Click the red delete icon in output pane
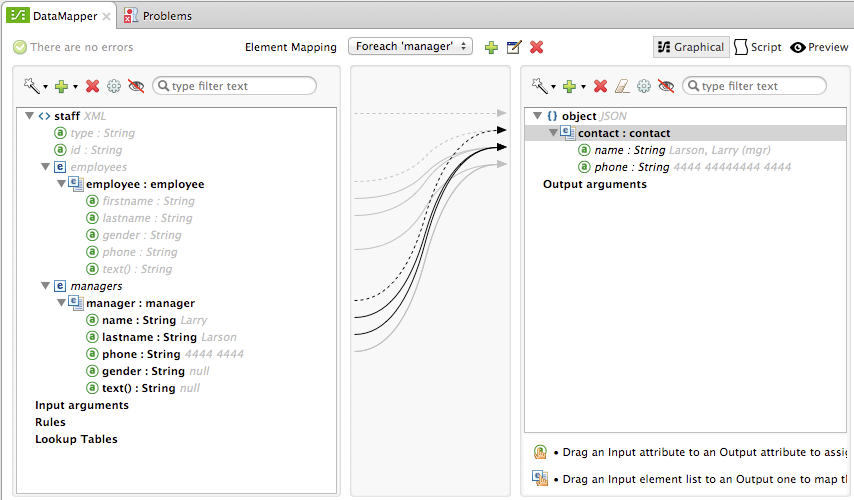 (600, 86)
